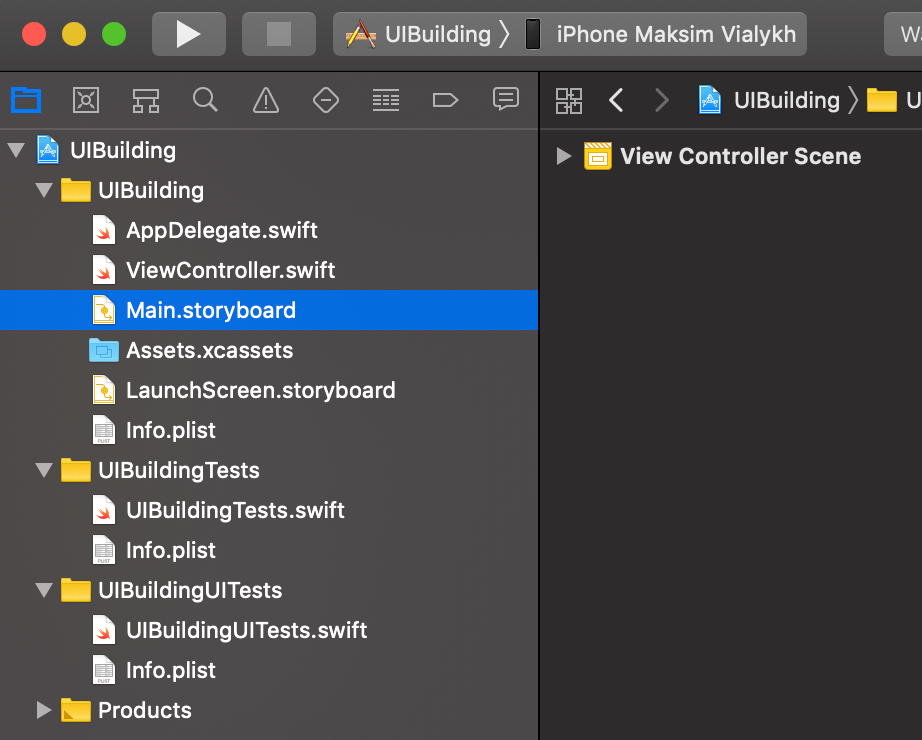Screen dimensions: 922x740
Task: Open Assets.xcassets
Action: coord(209,350)
